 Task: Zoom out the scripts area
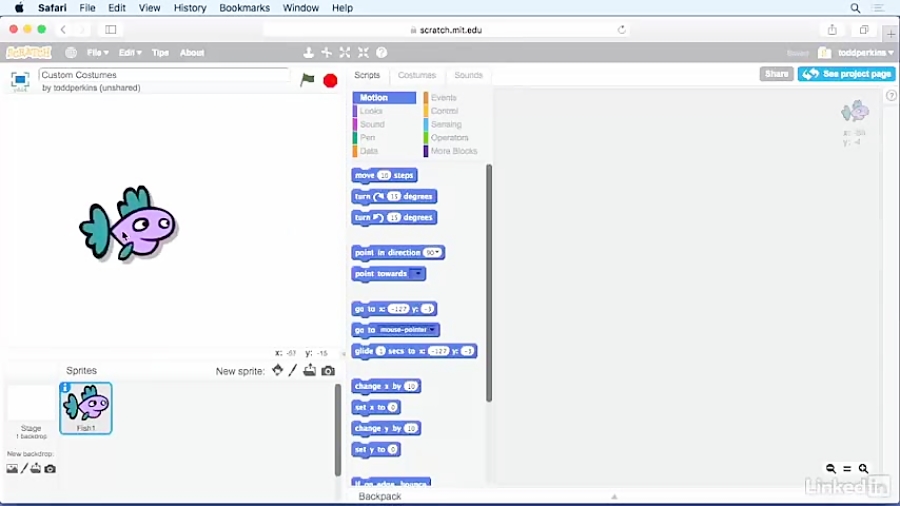click(831, 469)
